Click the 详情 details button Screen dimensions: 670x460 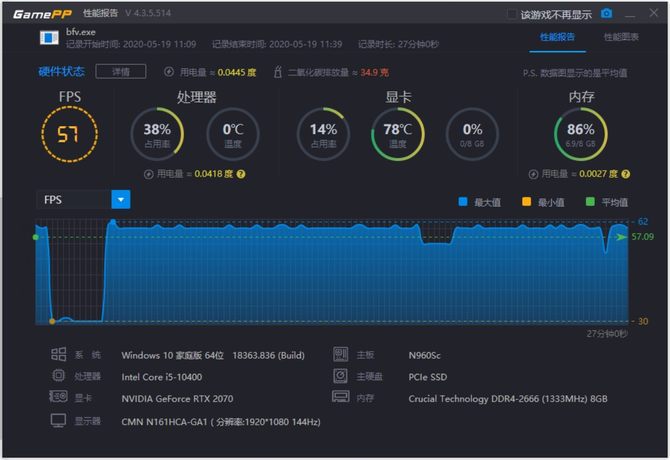click(x=121, y=71)
